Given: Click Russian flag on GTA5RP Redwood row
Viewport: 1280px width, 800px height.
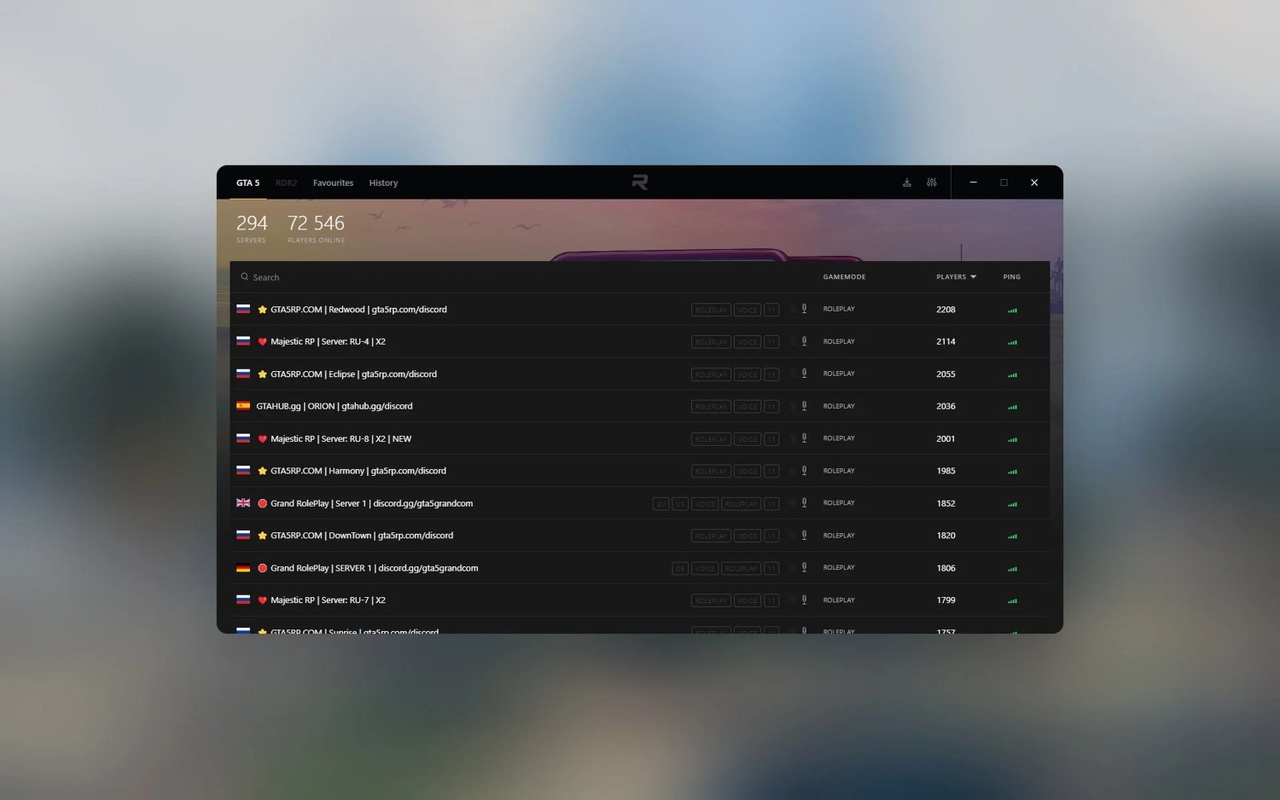Looking at the screenshot, I should click(243, 309).
